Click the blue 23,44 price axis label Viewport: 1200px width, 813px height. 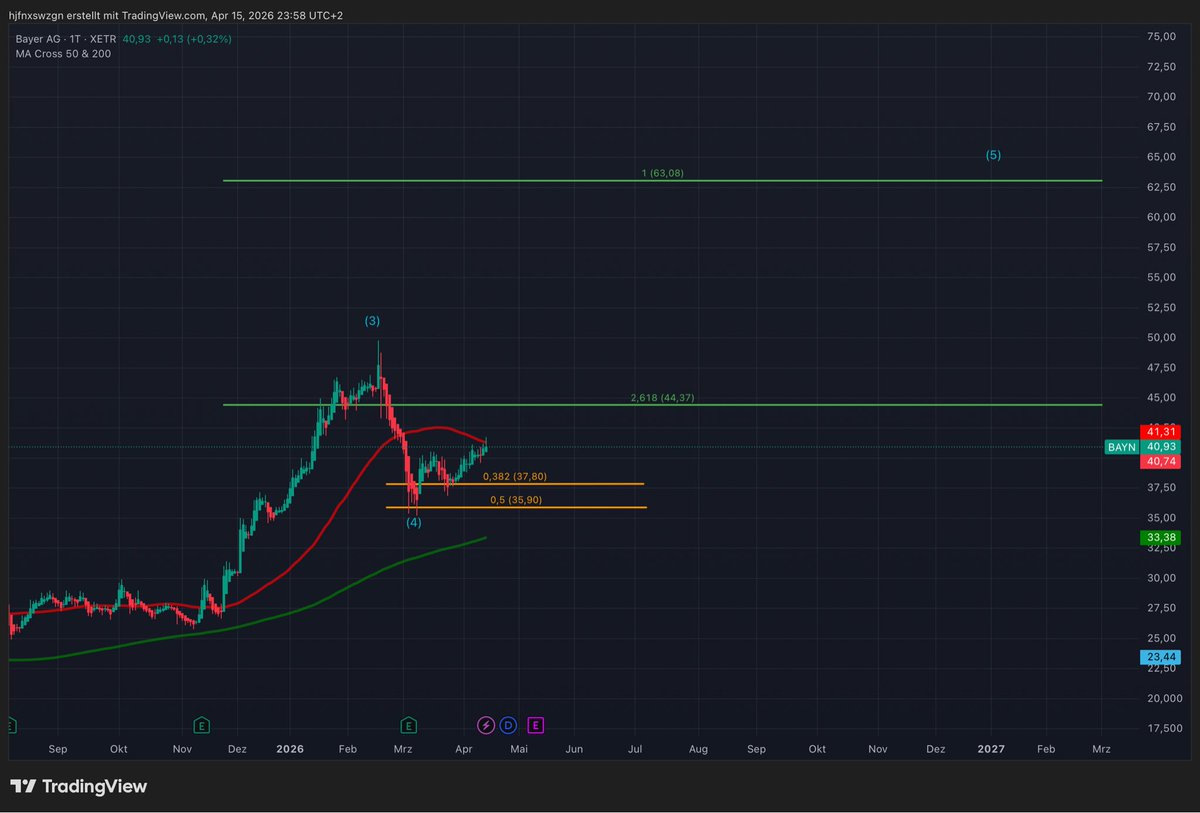1160,657
